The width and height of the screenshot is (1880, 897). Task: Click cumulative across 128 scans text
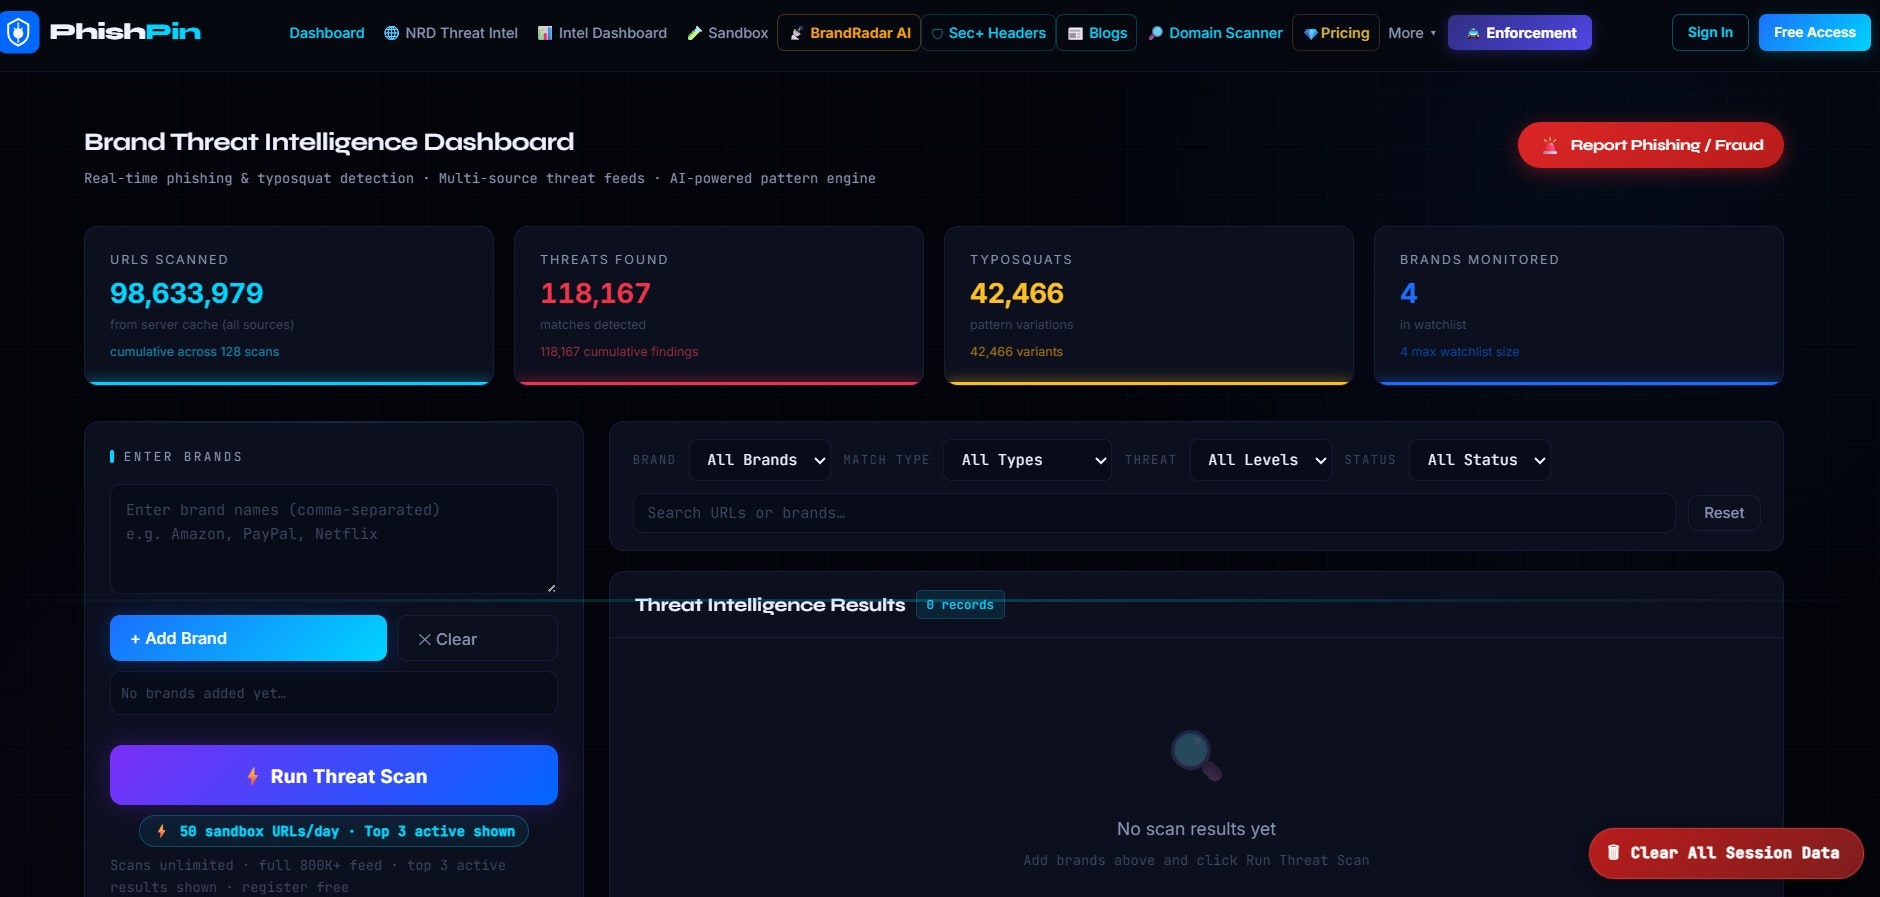(195, 352)
